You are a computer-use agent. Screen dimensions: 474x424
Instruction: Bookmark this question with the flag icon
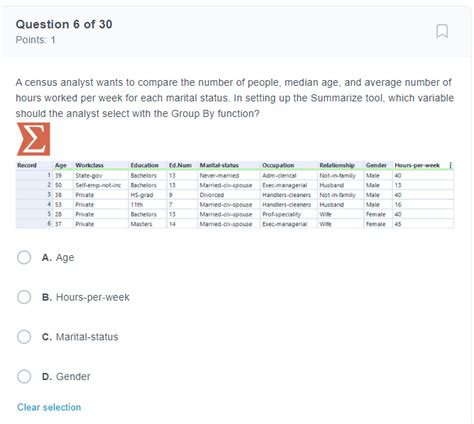click(442, 31)
